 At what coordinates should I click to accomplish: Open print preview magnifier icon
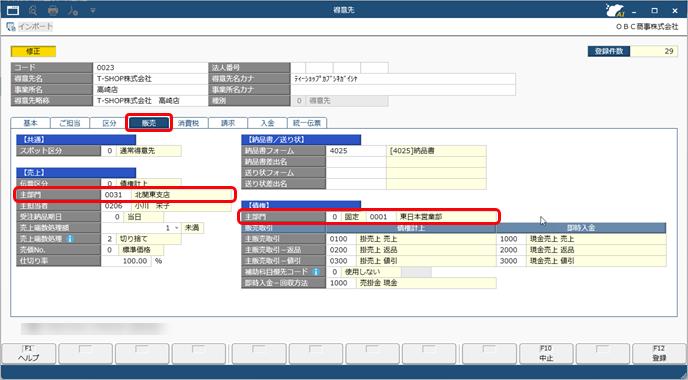(33, 10)
